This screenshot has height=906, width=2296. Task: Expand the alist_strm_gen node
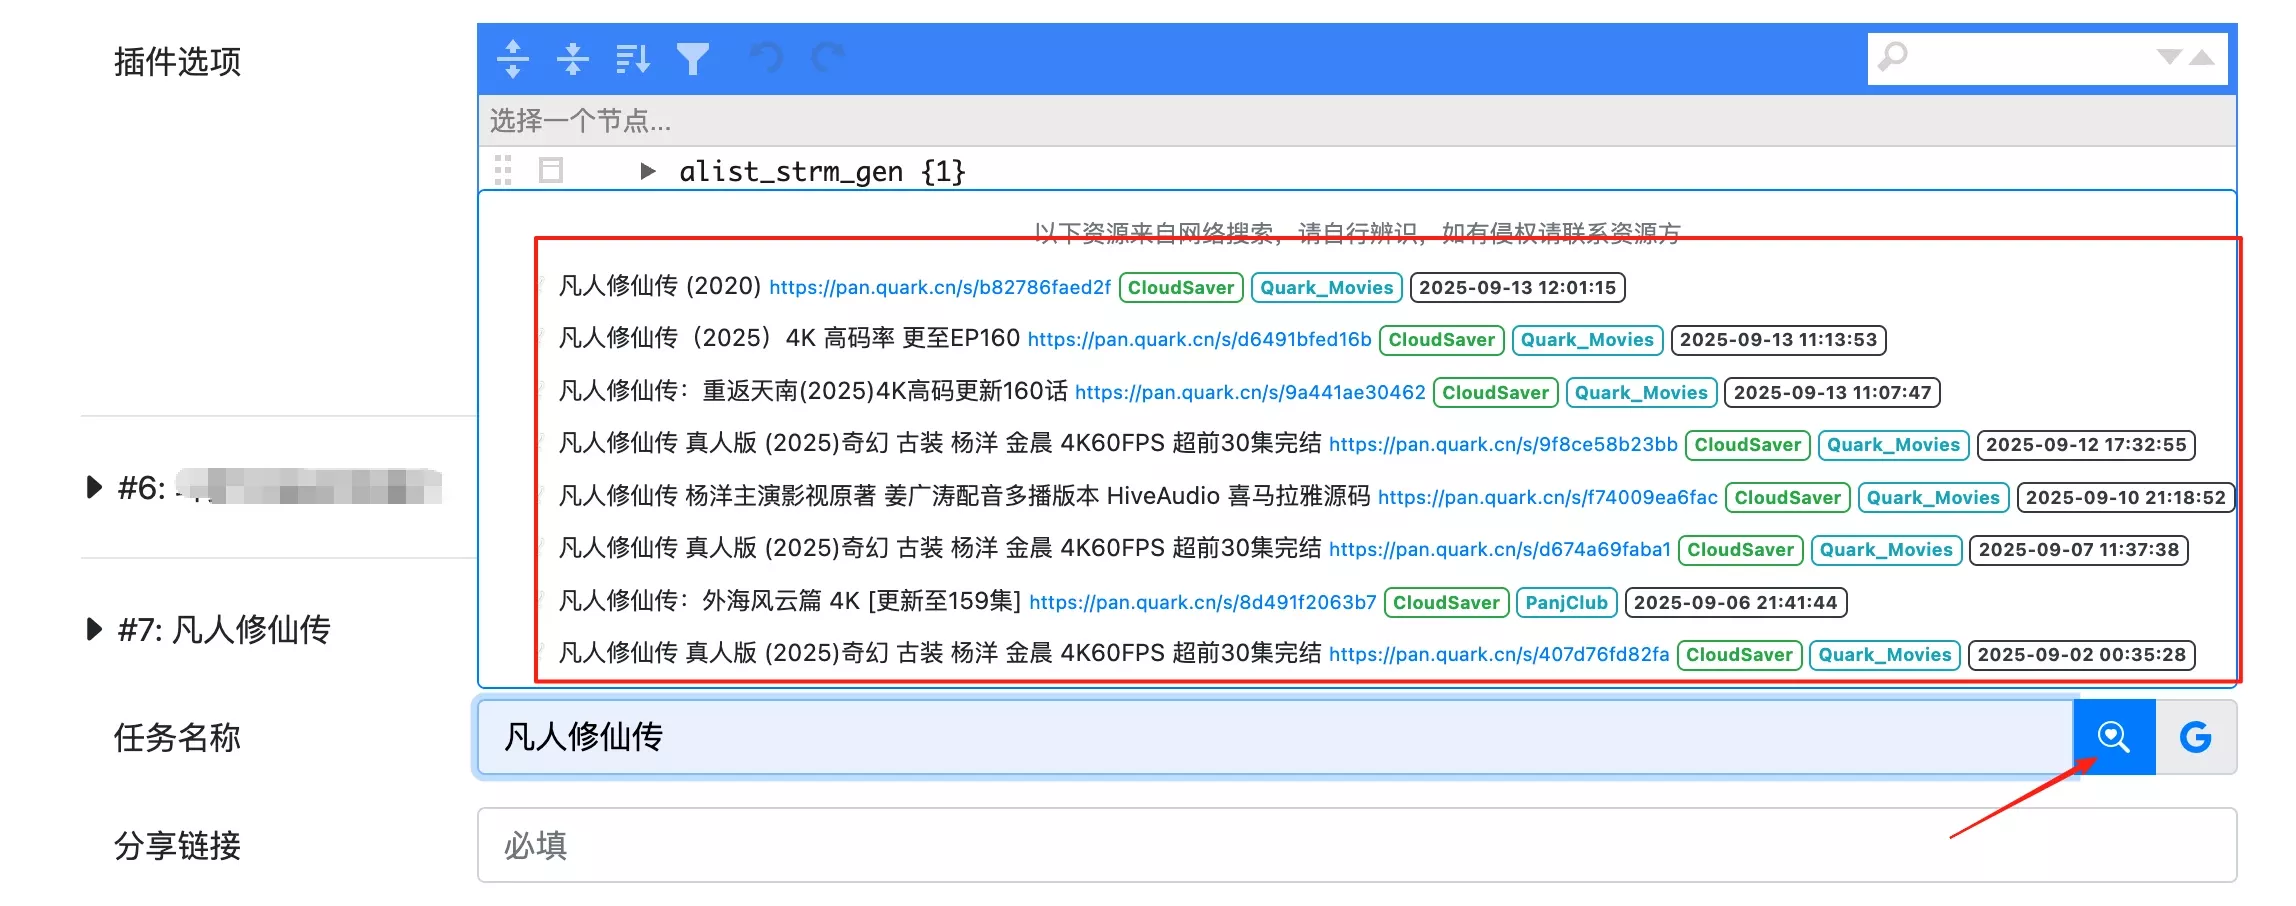(x=647, y=171)
